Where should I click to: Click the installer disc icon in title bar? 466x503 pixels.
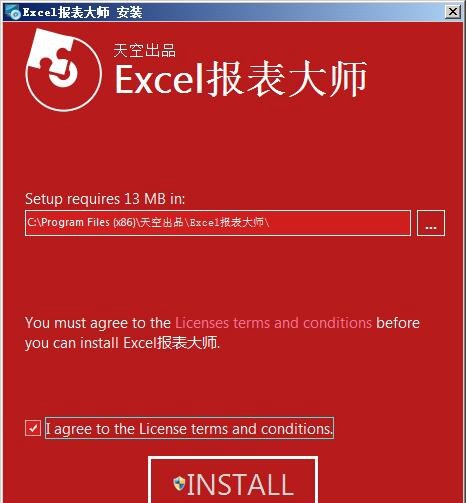tap(13, 12)
